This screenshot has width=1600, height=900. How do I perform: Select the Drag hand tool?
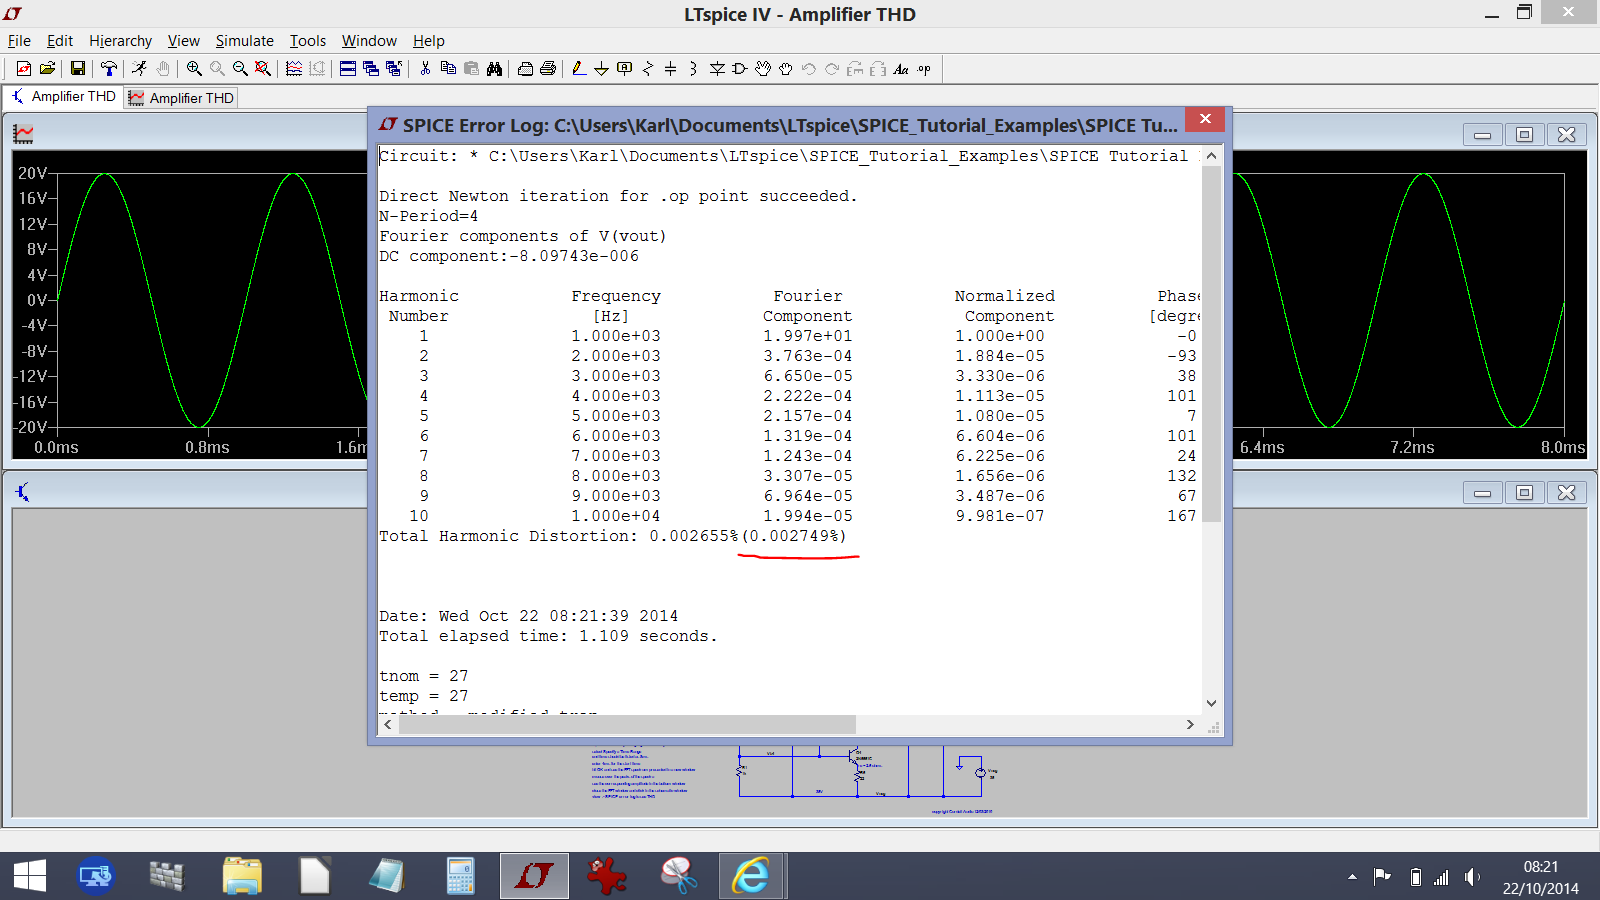click(786, 68)
